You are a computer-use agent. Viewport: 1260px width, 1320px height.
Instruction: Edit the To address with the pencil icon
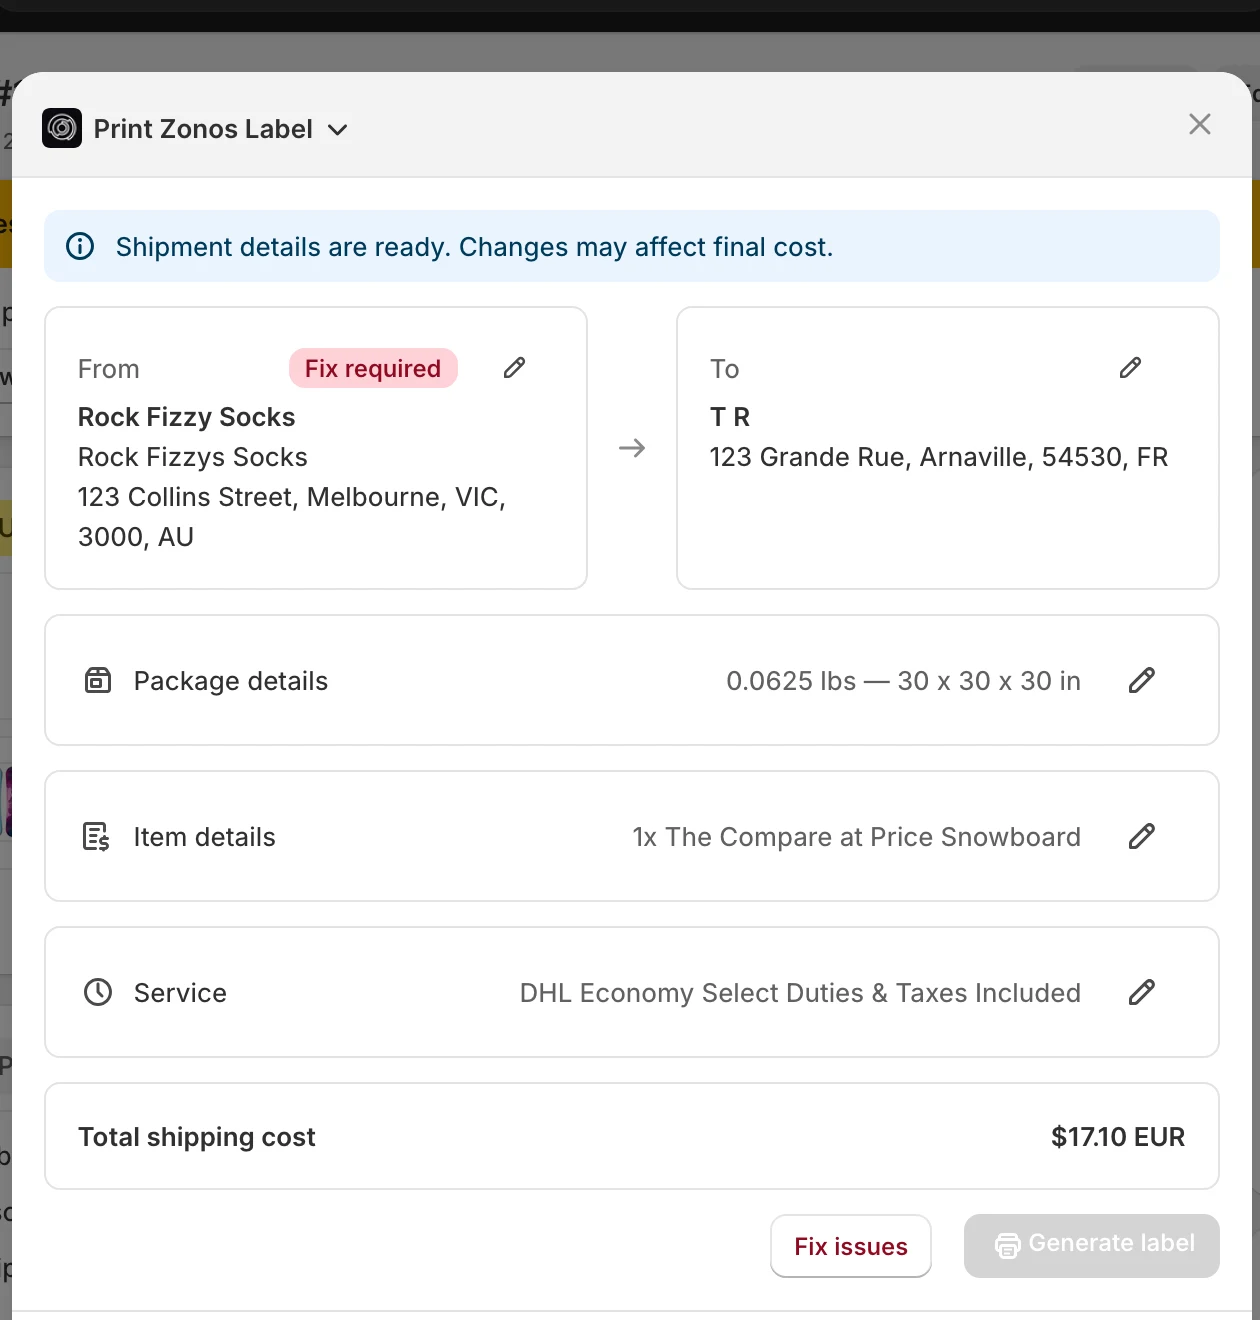coord(1130,368)
